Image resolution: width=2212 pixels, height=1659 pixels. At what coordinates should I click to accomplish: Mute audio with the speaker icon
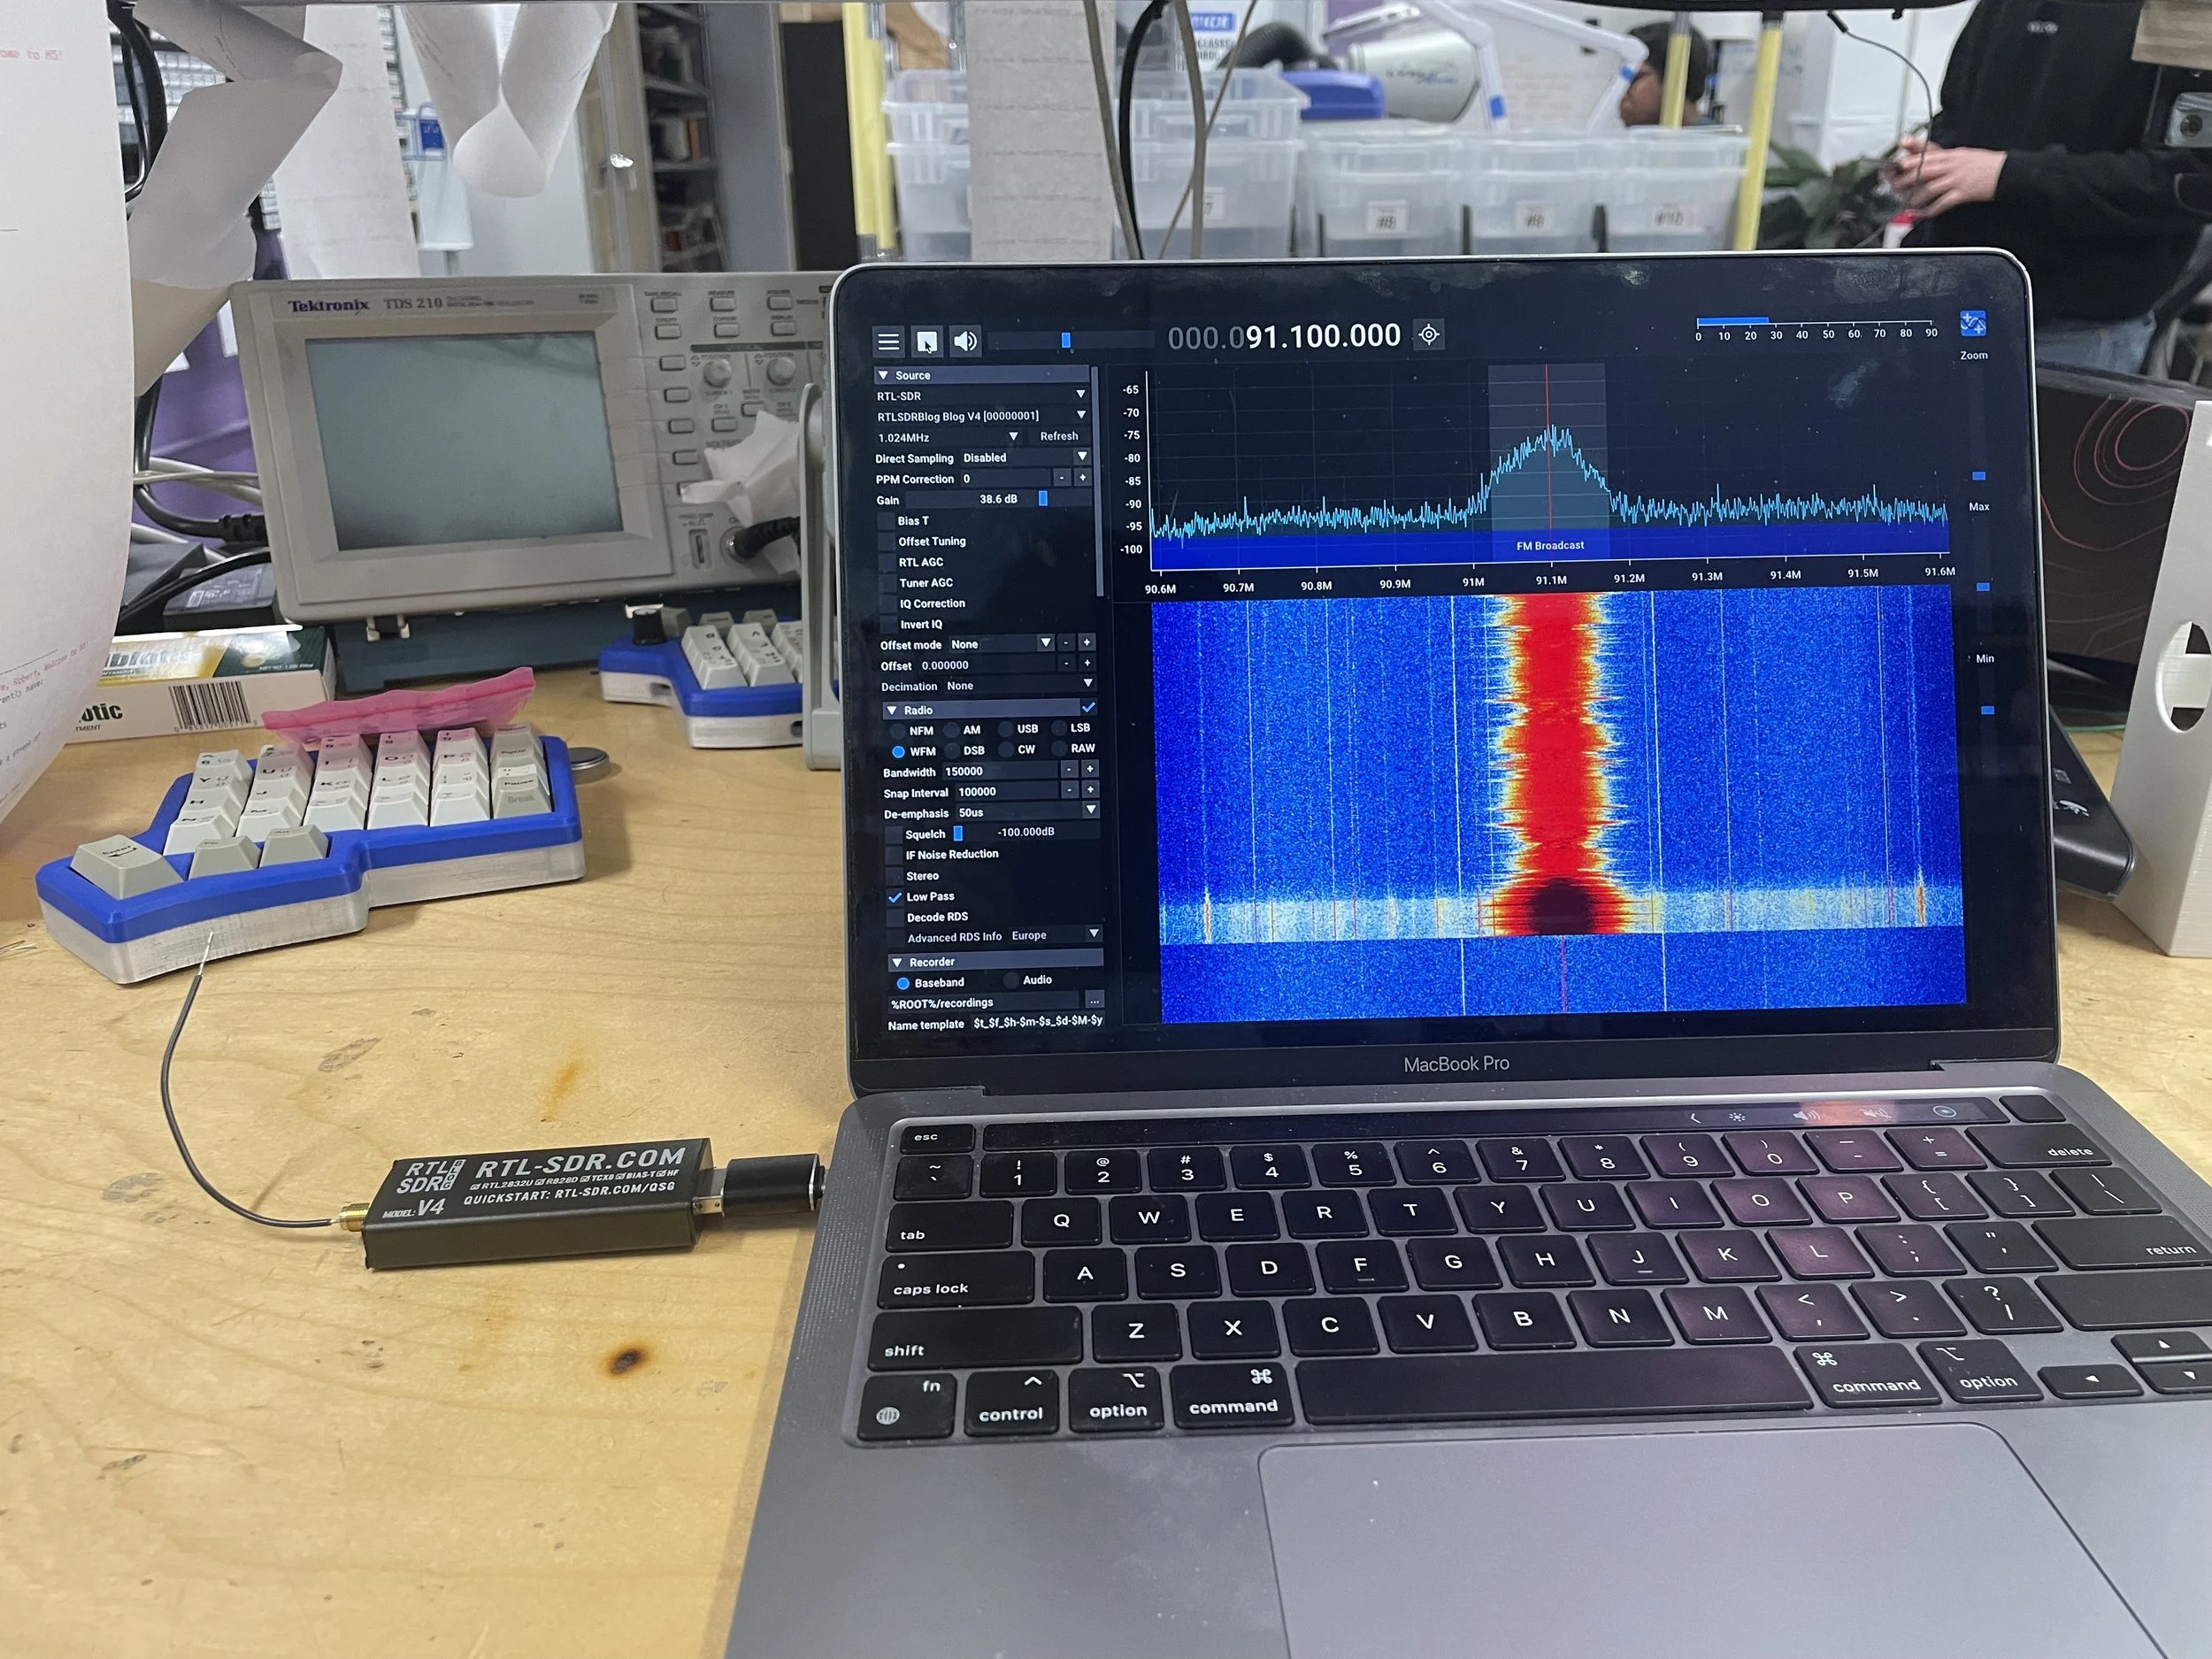coord(965,341)
